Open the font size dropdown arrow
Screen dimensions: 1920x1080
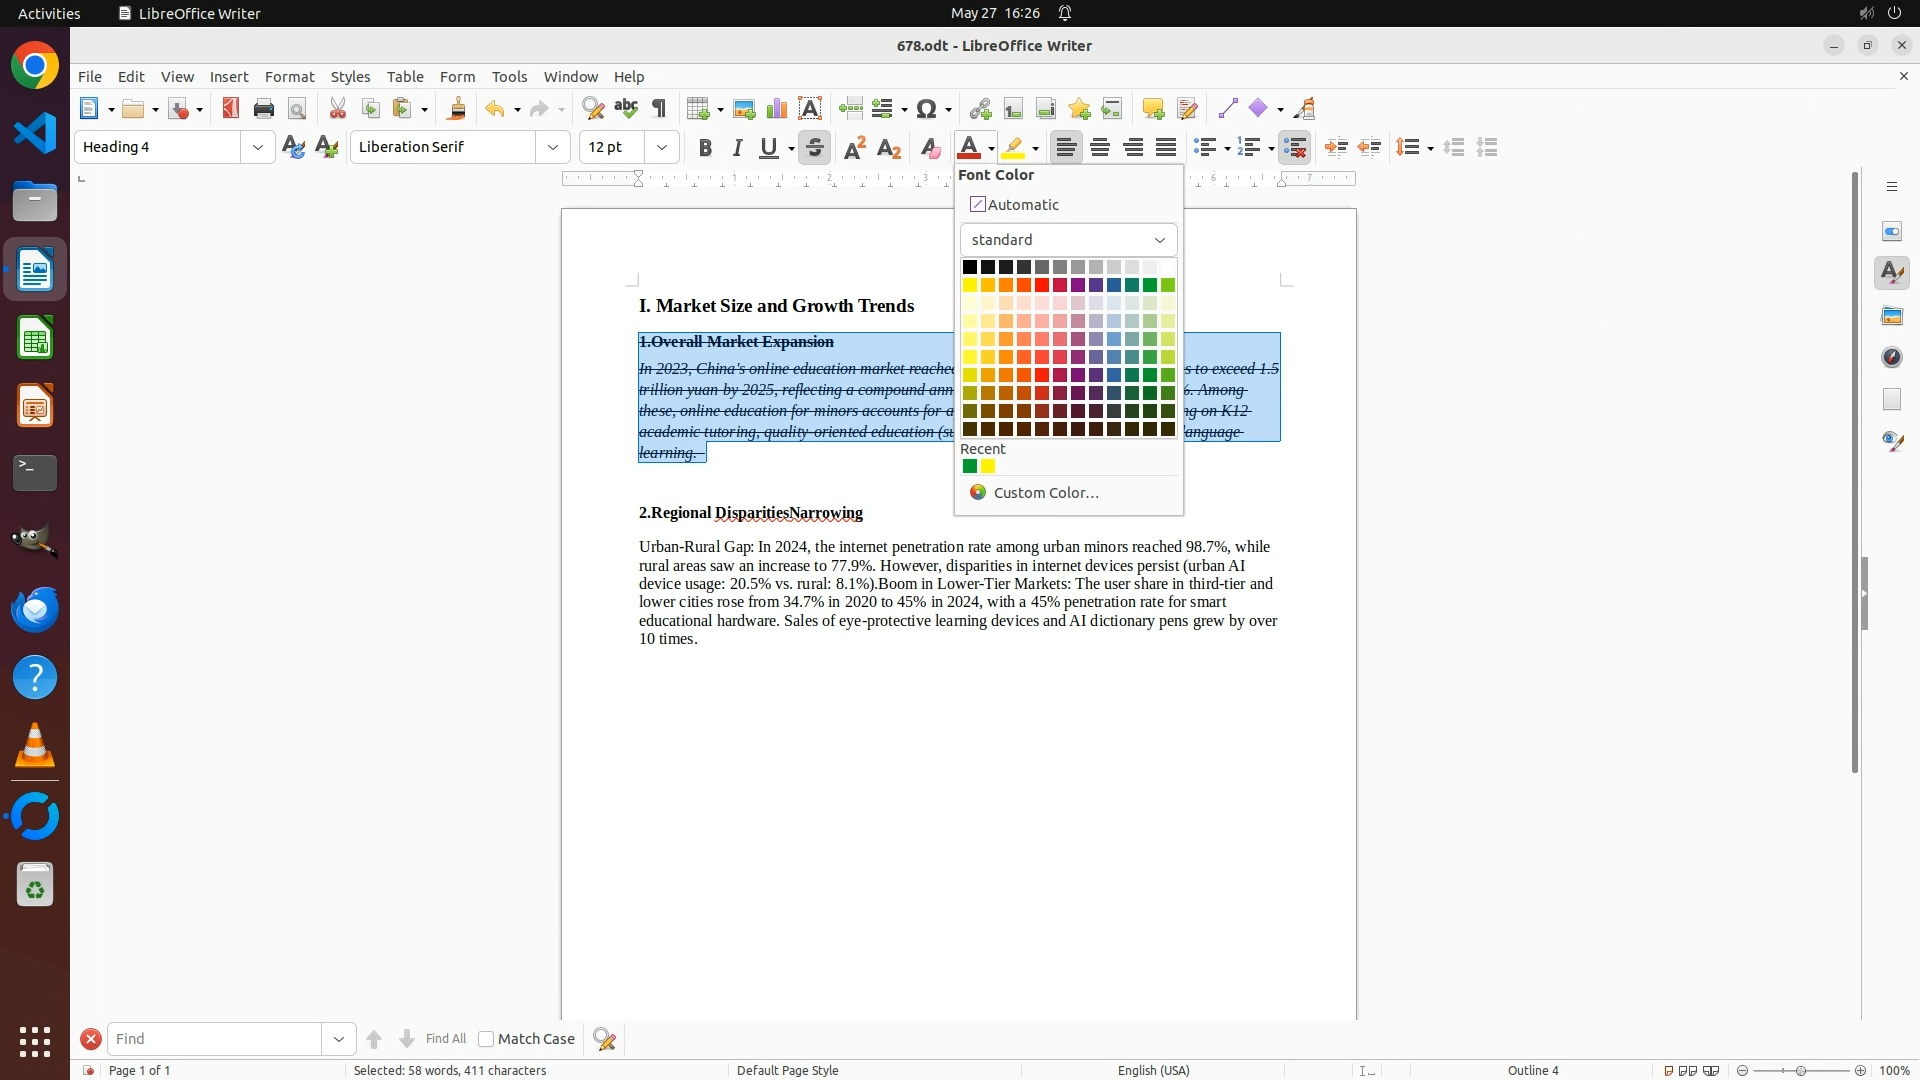pos(662,148)
